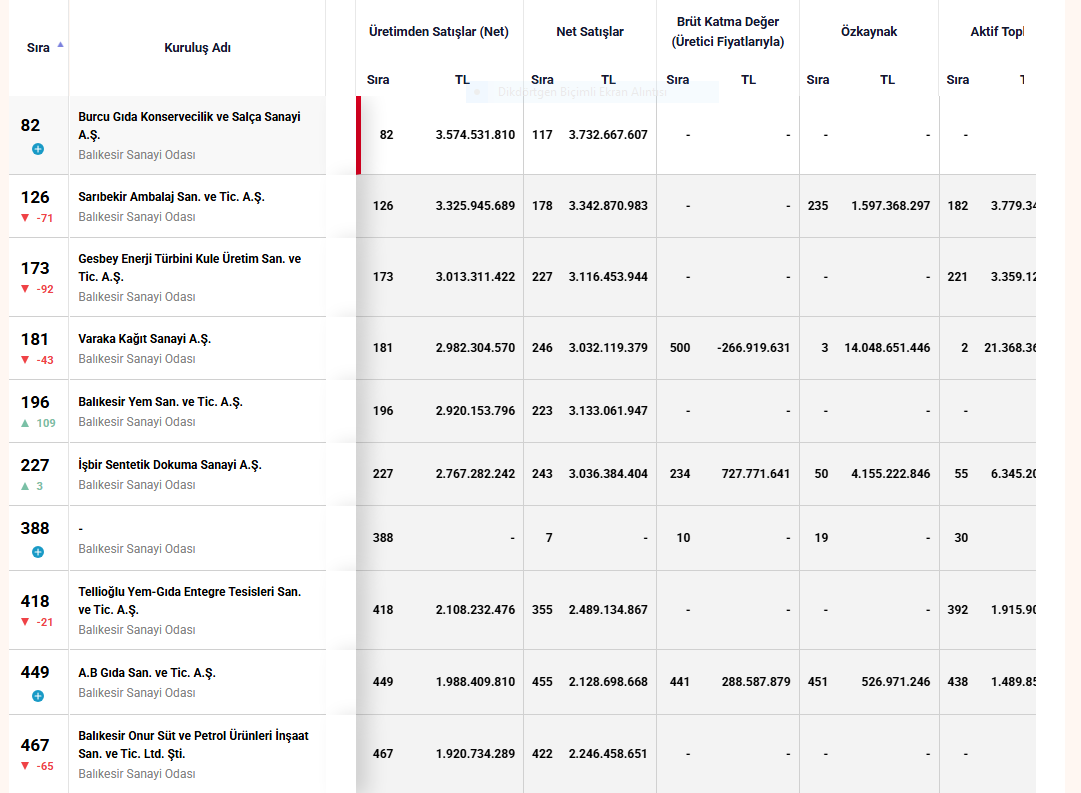1081x793 pixels.
Task: Select gross value added rank 500
Action: click(x=680, y=348)
